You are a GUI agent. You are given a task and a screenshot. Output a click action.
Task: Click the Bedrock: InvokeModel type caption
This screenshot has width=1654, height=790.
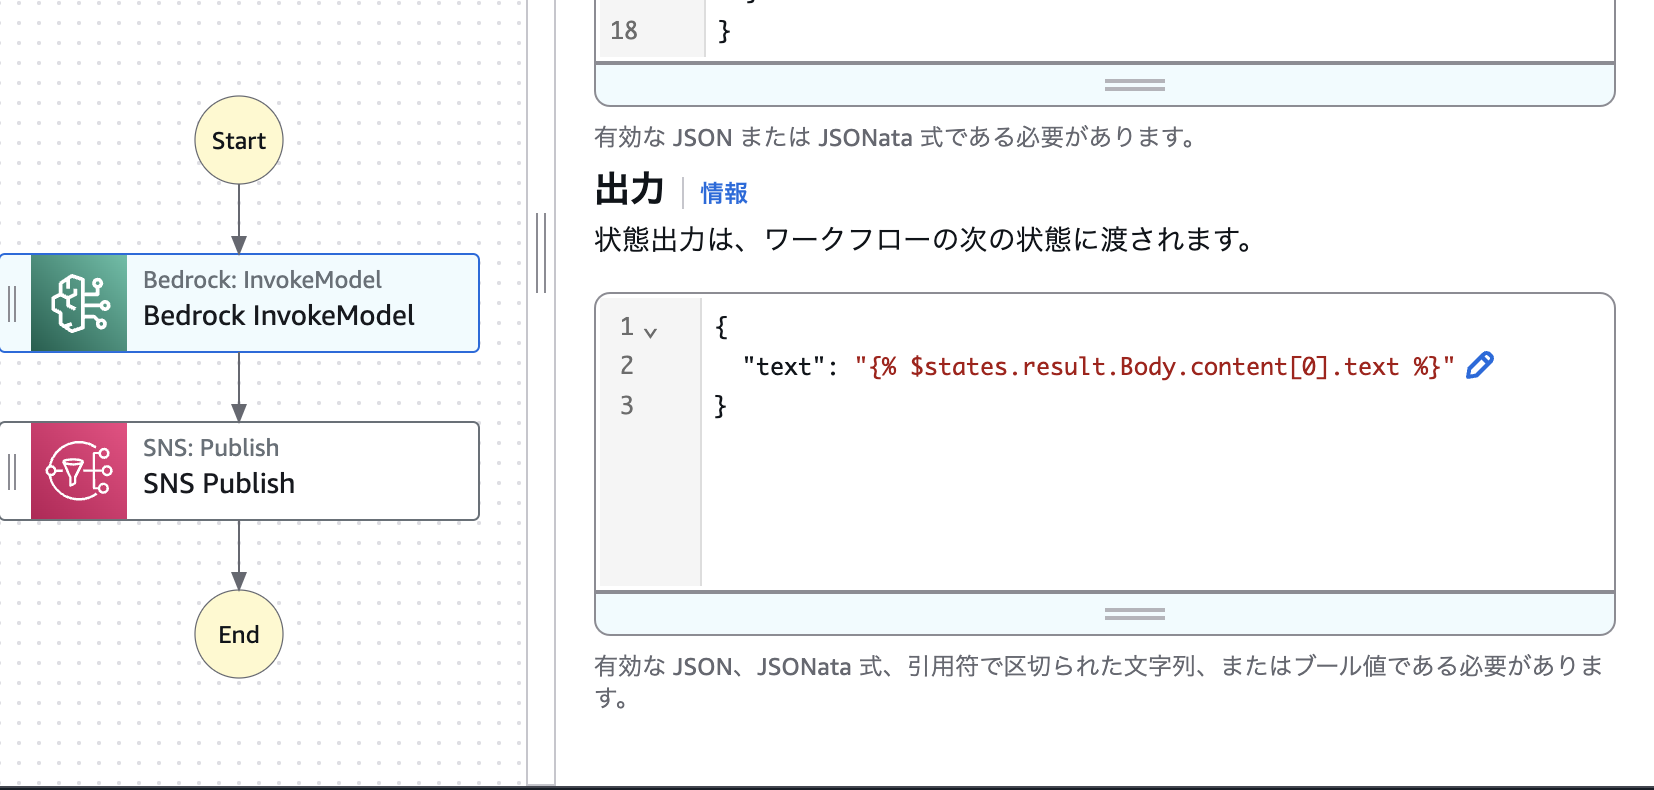(262, 280)
